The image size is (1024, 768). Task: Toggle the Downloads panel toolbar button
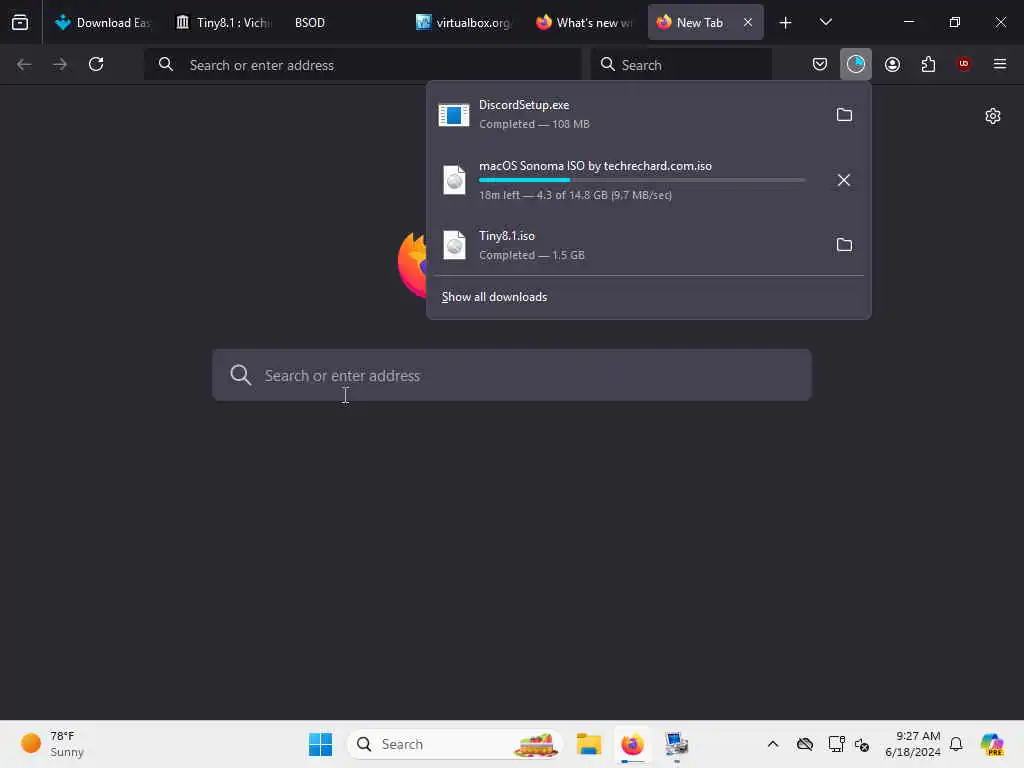(856, 64)
